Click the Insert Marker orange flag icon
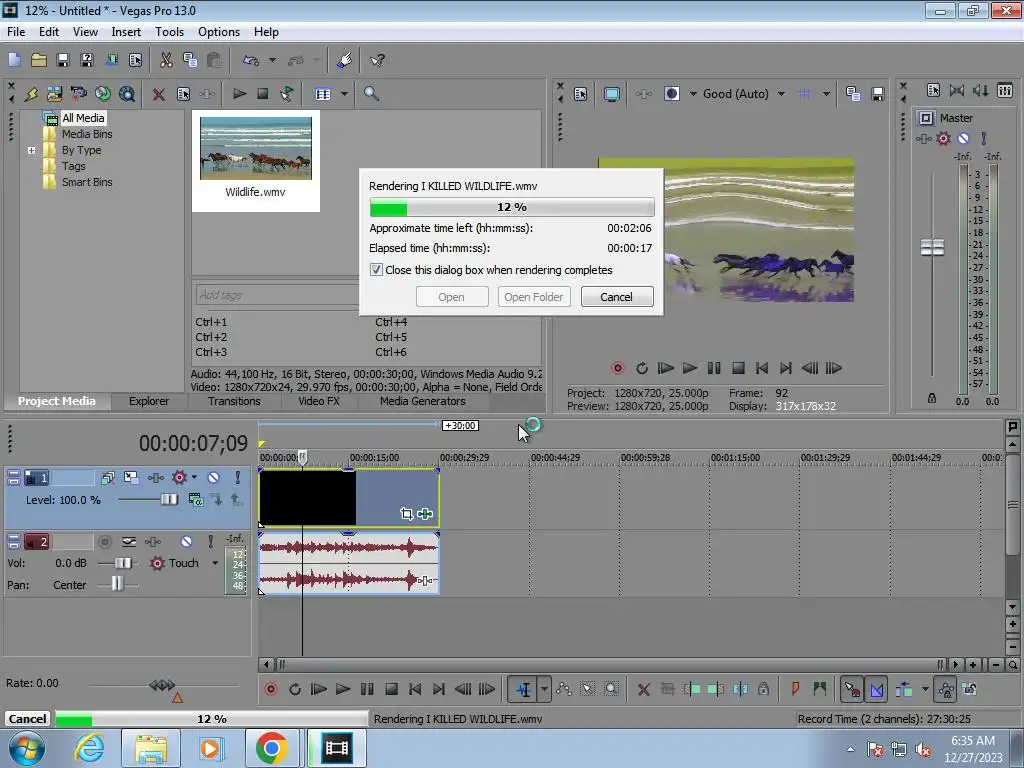Image resolution: width=1024 pixels, height=768 pixels. click(x=795, y=688)
